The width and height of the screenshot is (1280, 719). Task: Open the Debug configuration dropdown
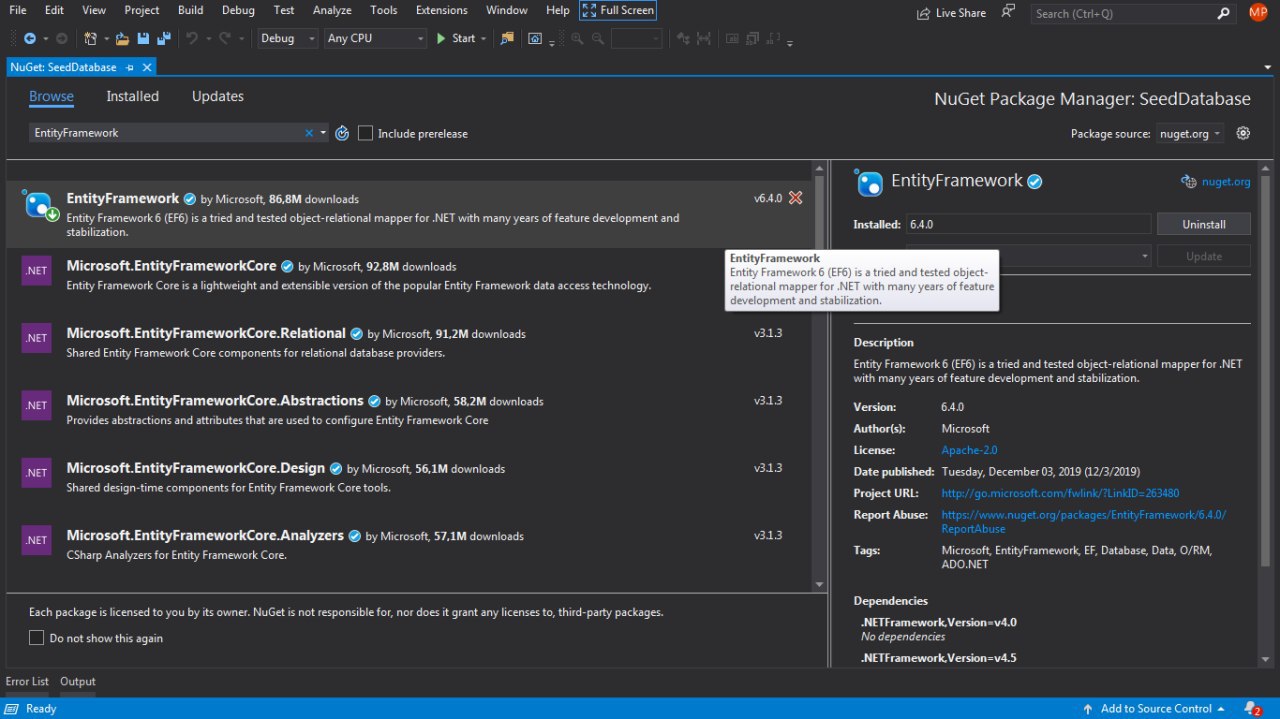coord(287,38)
